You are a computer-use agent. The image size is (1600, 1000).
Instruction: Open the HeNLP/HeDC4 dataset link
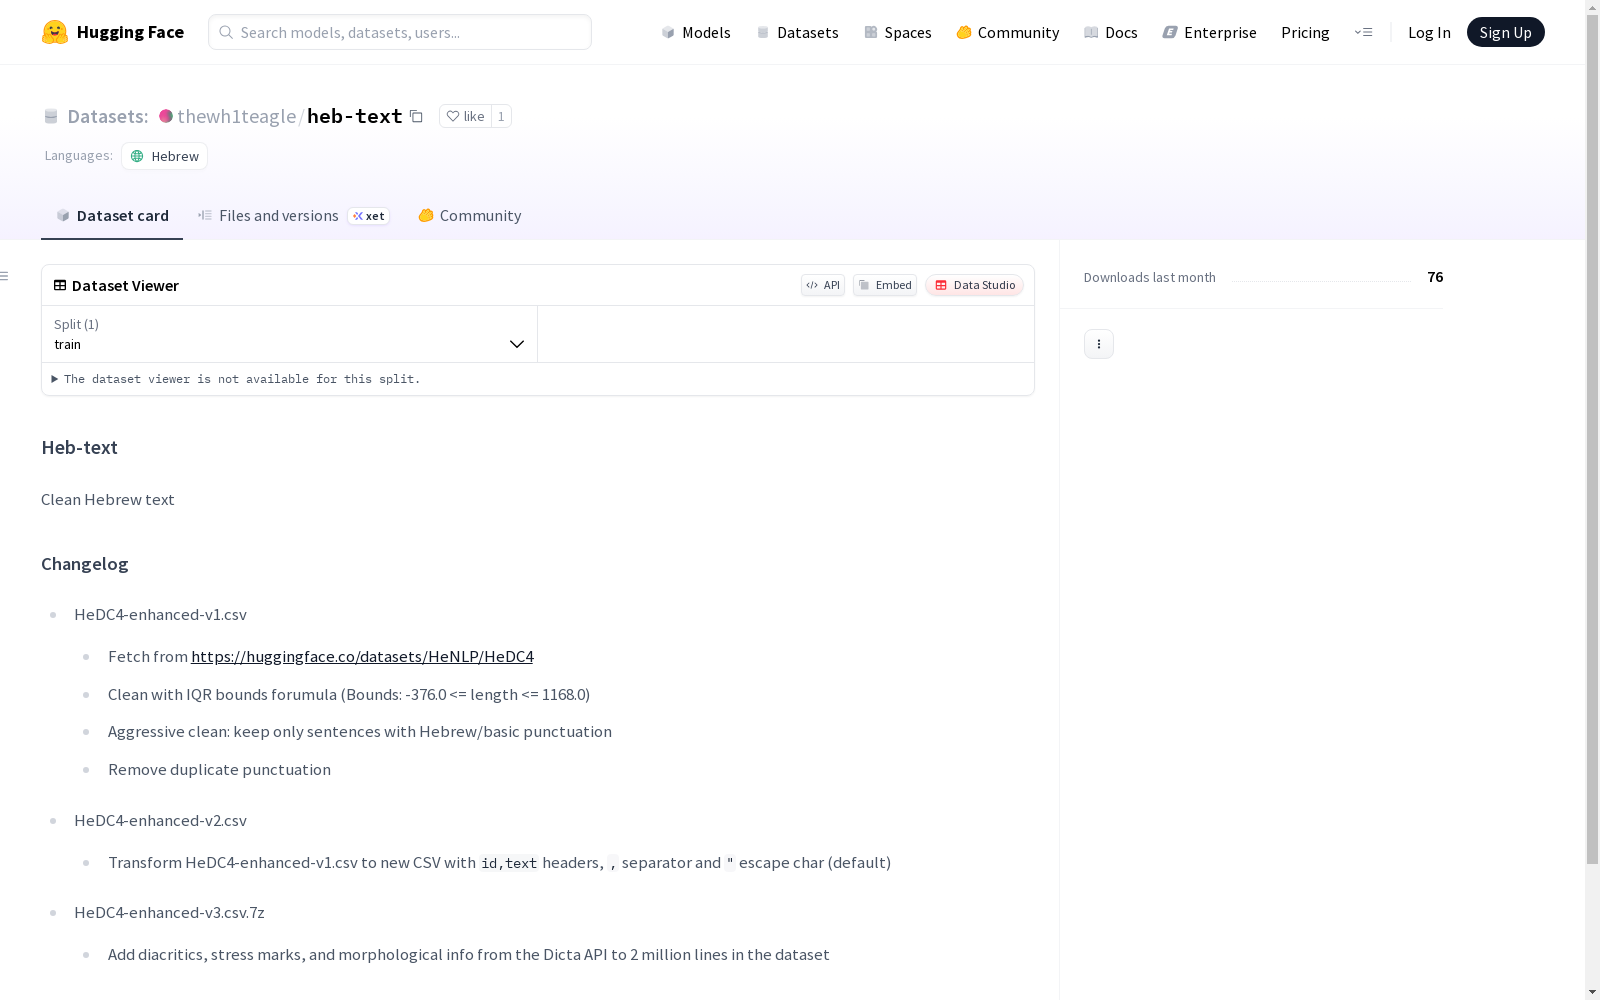click(x=362, y=656)
